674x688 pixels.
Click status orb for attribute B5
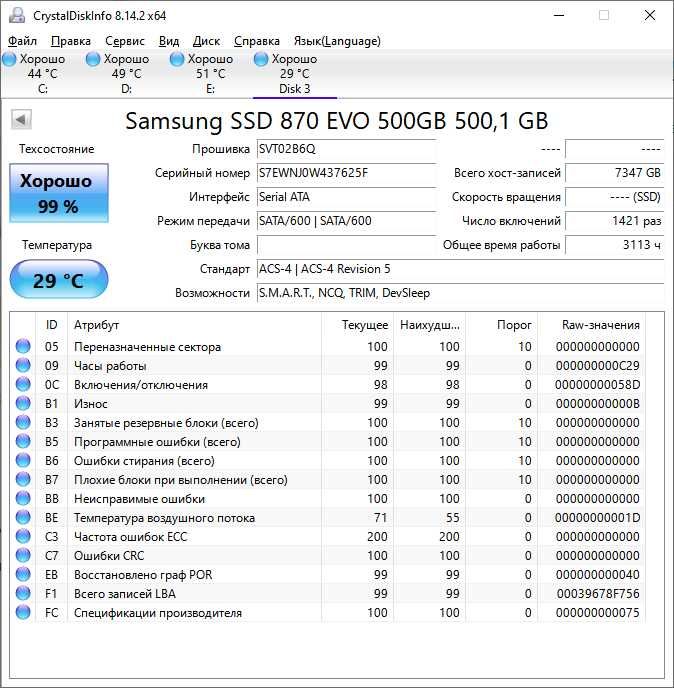tap(23, 441)
